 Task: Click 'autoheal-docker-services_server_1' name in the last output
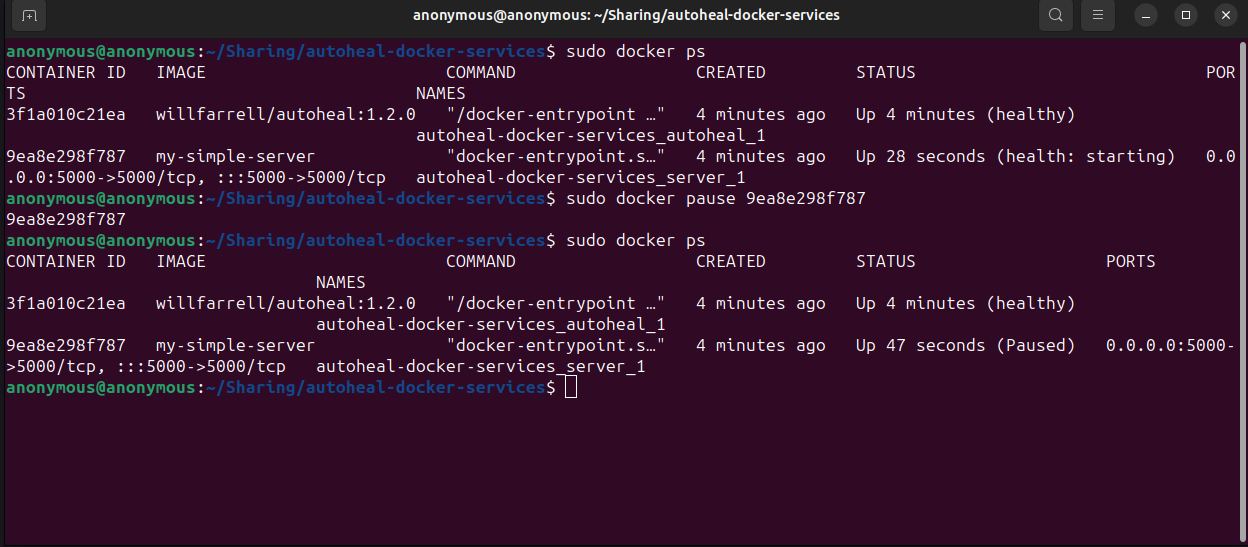click(480, 367)
